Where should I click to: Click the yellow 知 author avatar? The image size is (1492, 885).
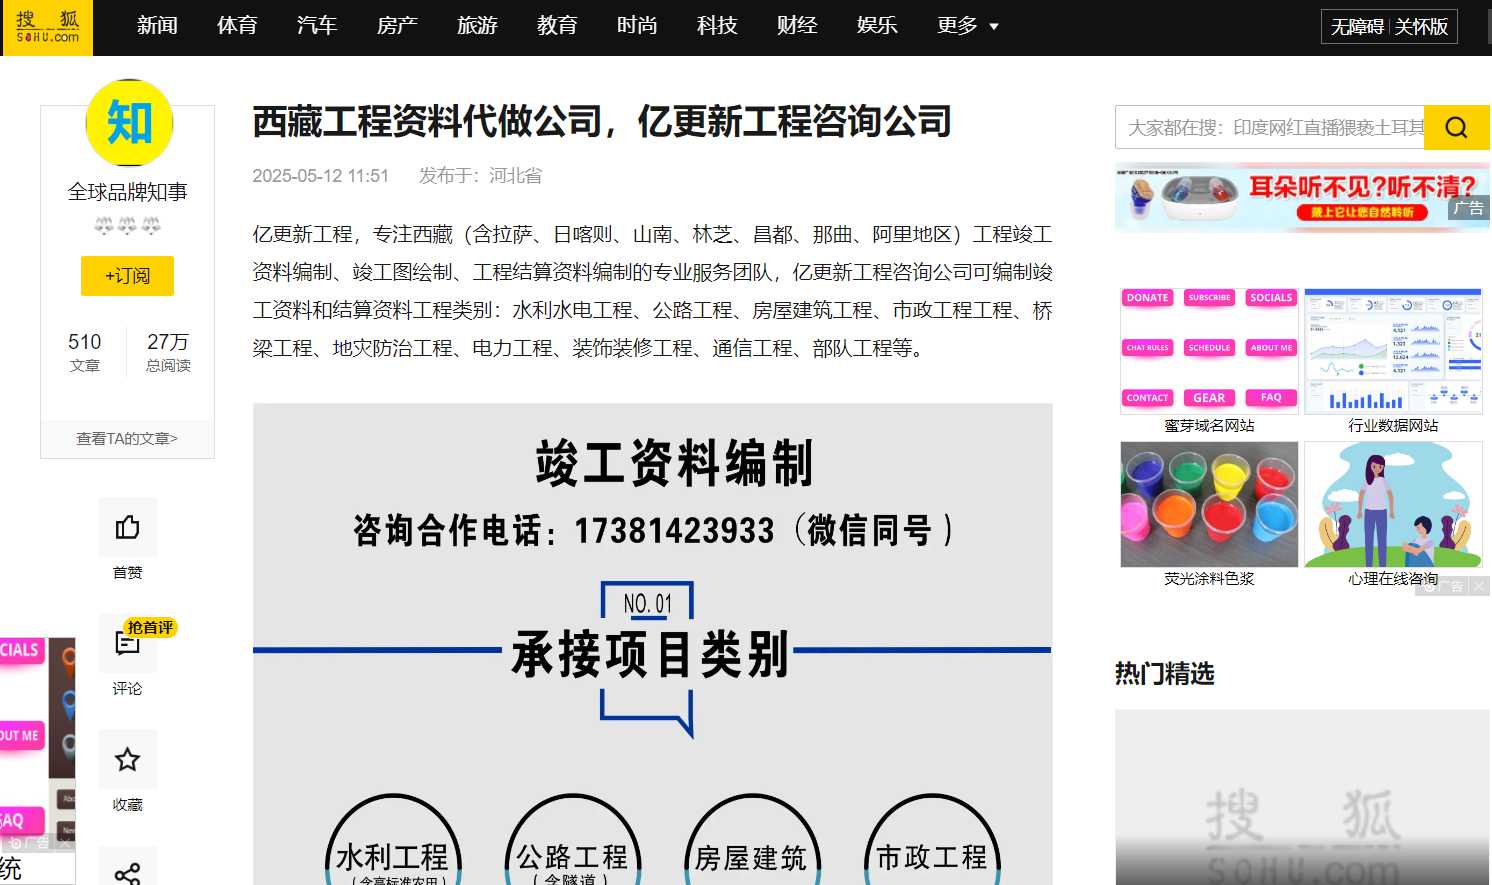[x=129, y=123]
